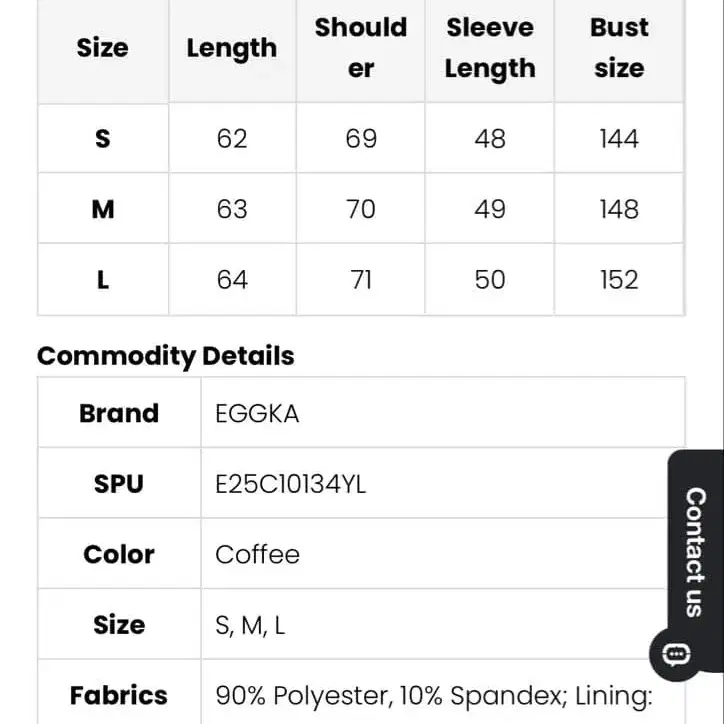Click the chat bubble icon
The width and height of the screenshot is (724, 724).
coord(676,654)
